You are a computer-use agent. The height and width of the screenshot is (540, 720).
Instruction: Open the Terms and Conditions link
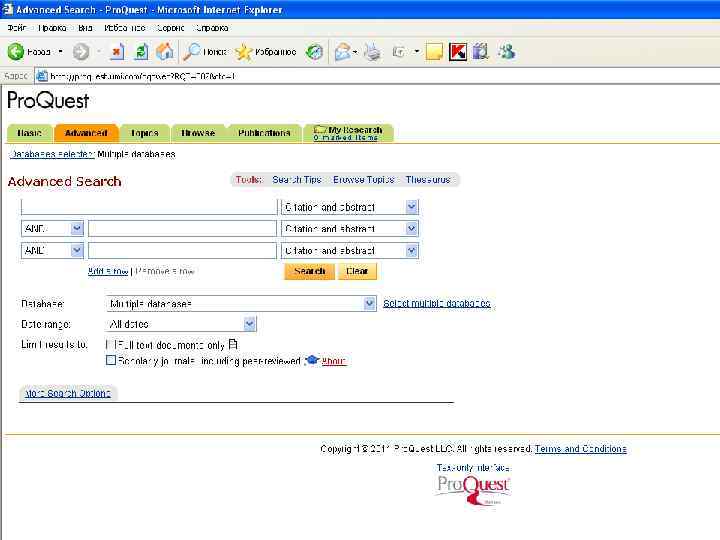point(580,449)
